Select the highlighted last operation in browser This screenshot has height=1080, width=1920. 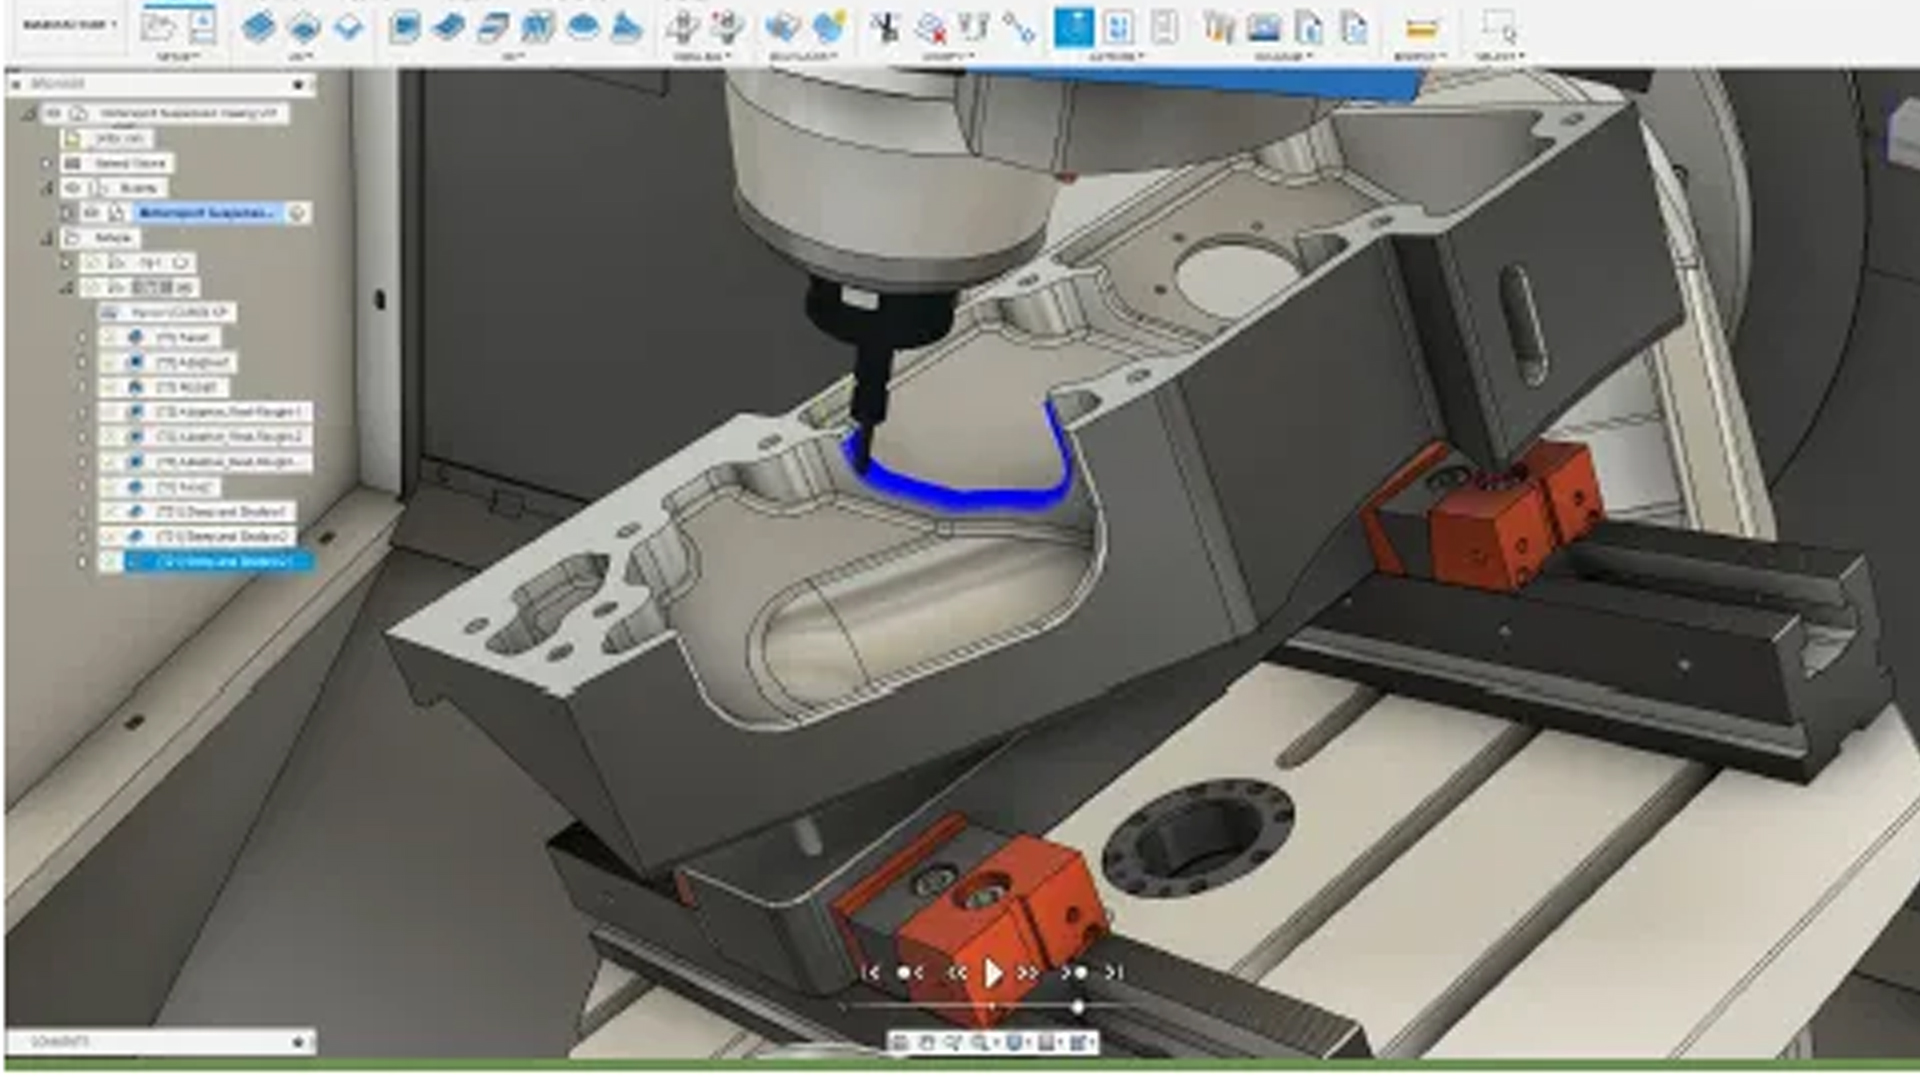point(220,562)
